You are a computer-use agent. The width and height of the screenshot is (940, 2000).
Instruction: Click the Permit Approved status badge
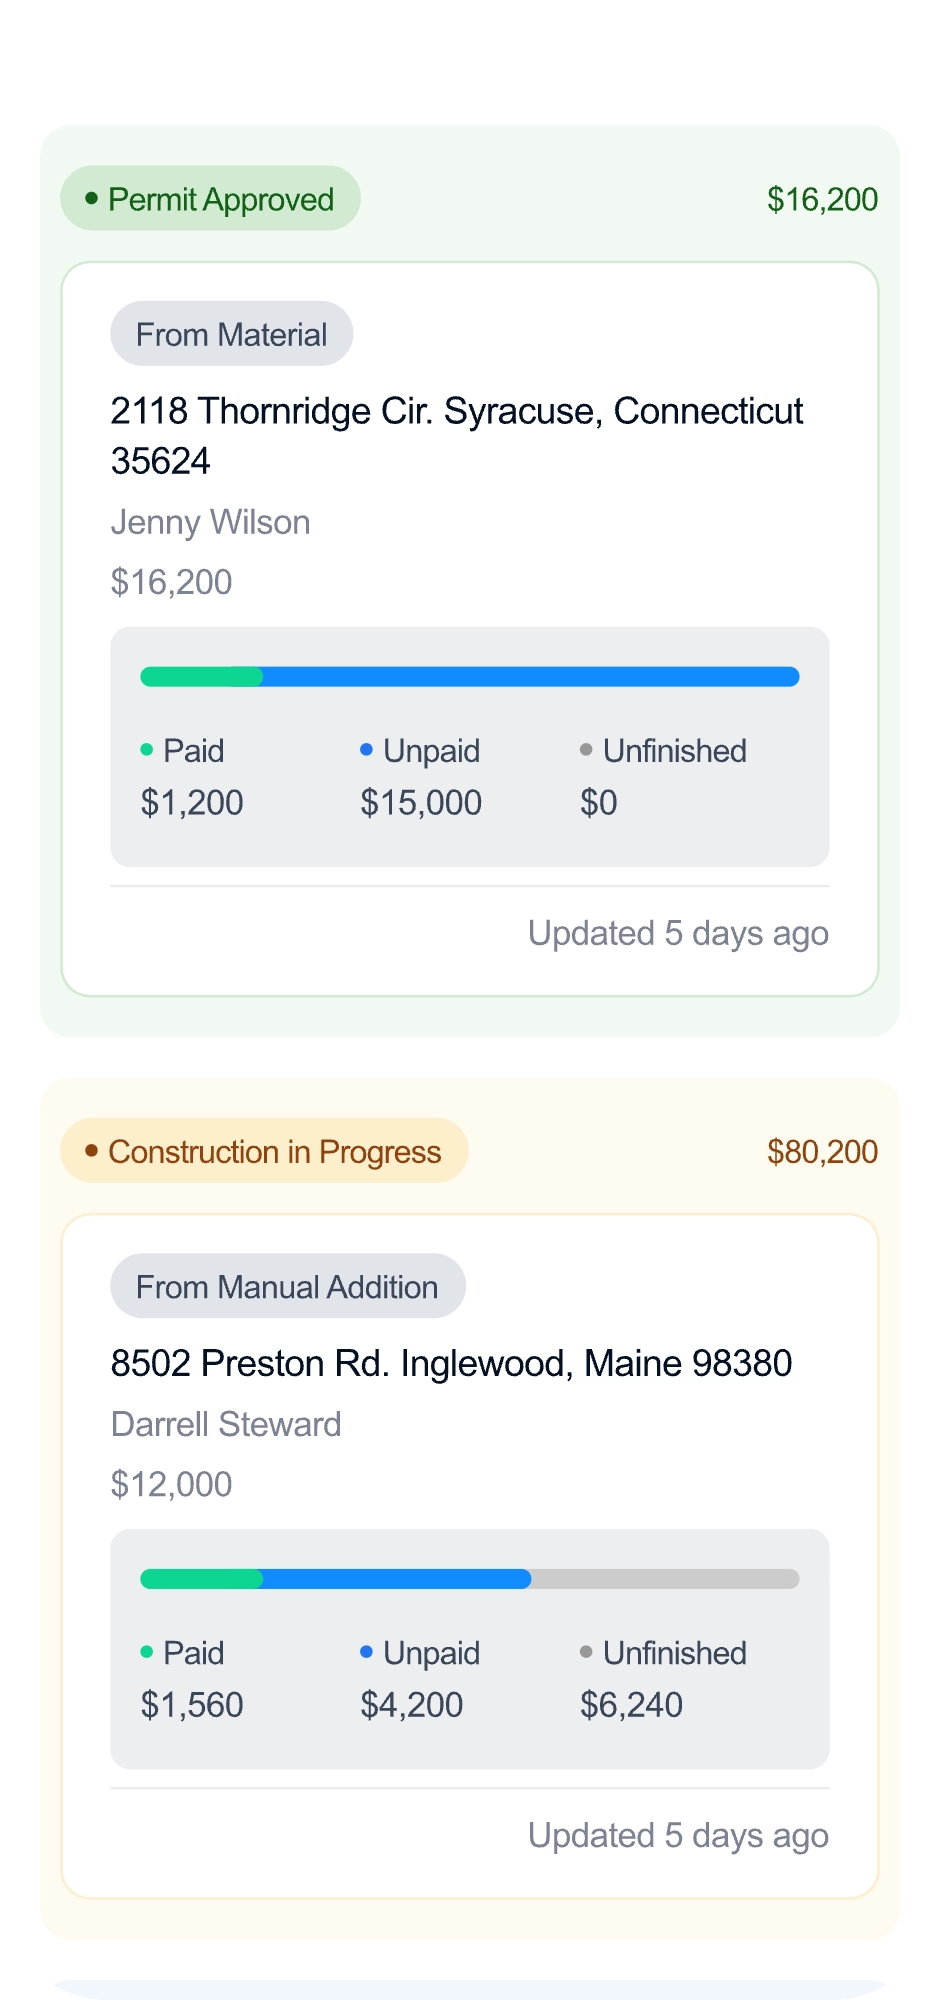(x=210, y=199)
